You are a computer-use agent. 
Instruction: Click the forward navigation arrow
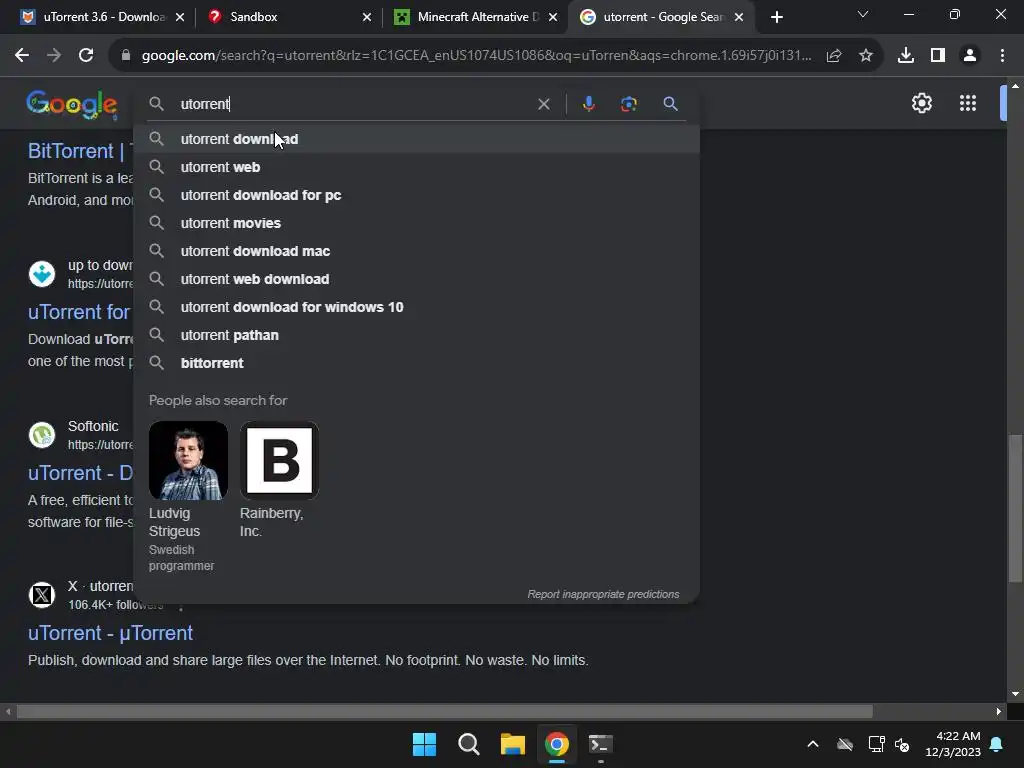click(x=54, y=56)
